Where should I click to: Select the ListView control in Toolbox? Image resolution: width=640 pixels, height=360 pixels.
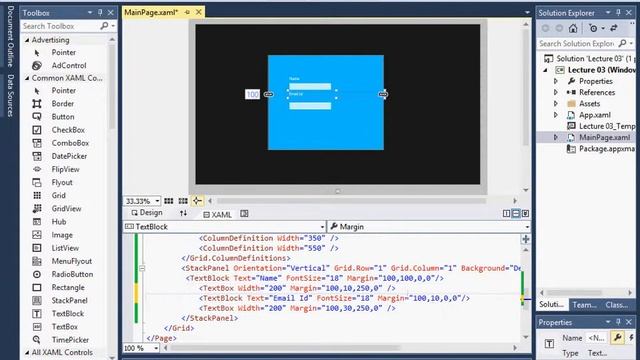pos(64,248)
